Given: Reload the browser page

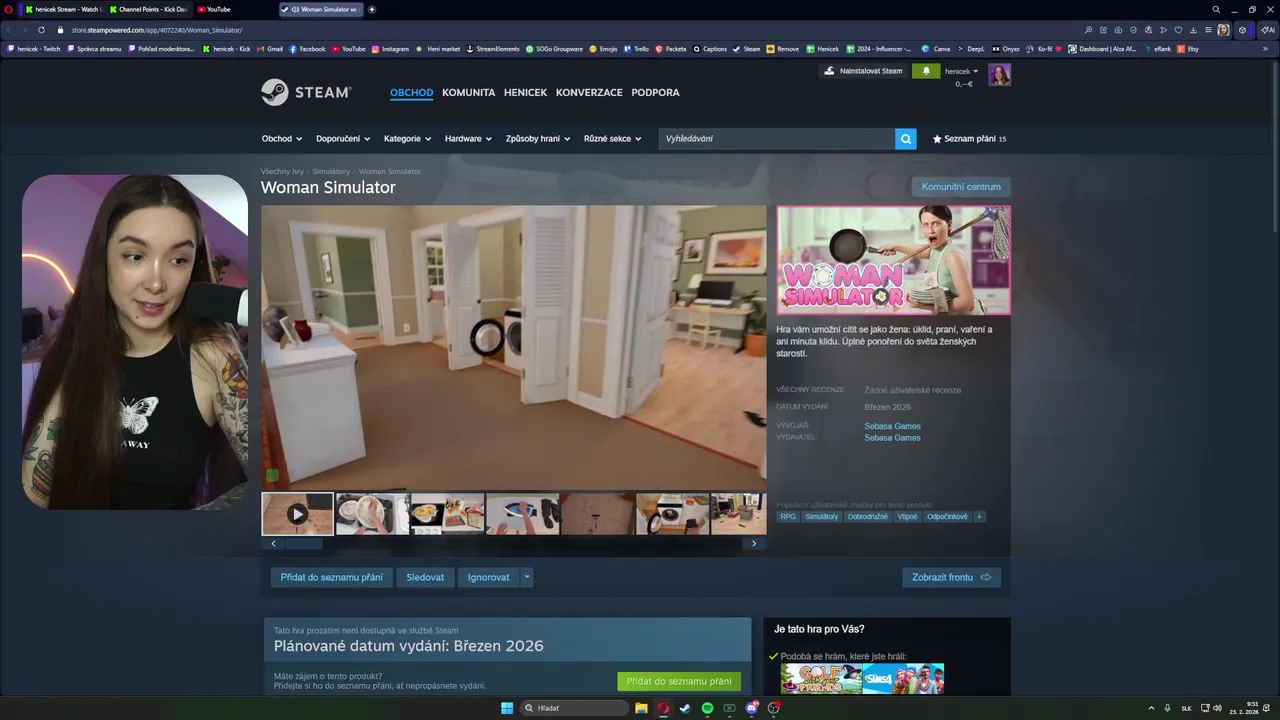Looking at the screenshot, I should [41, 30].
